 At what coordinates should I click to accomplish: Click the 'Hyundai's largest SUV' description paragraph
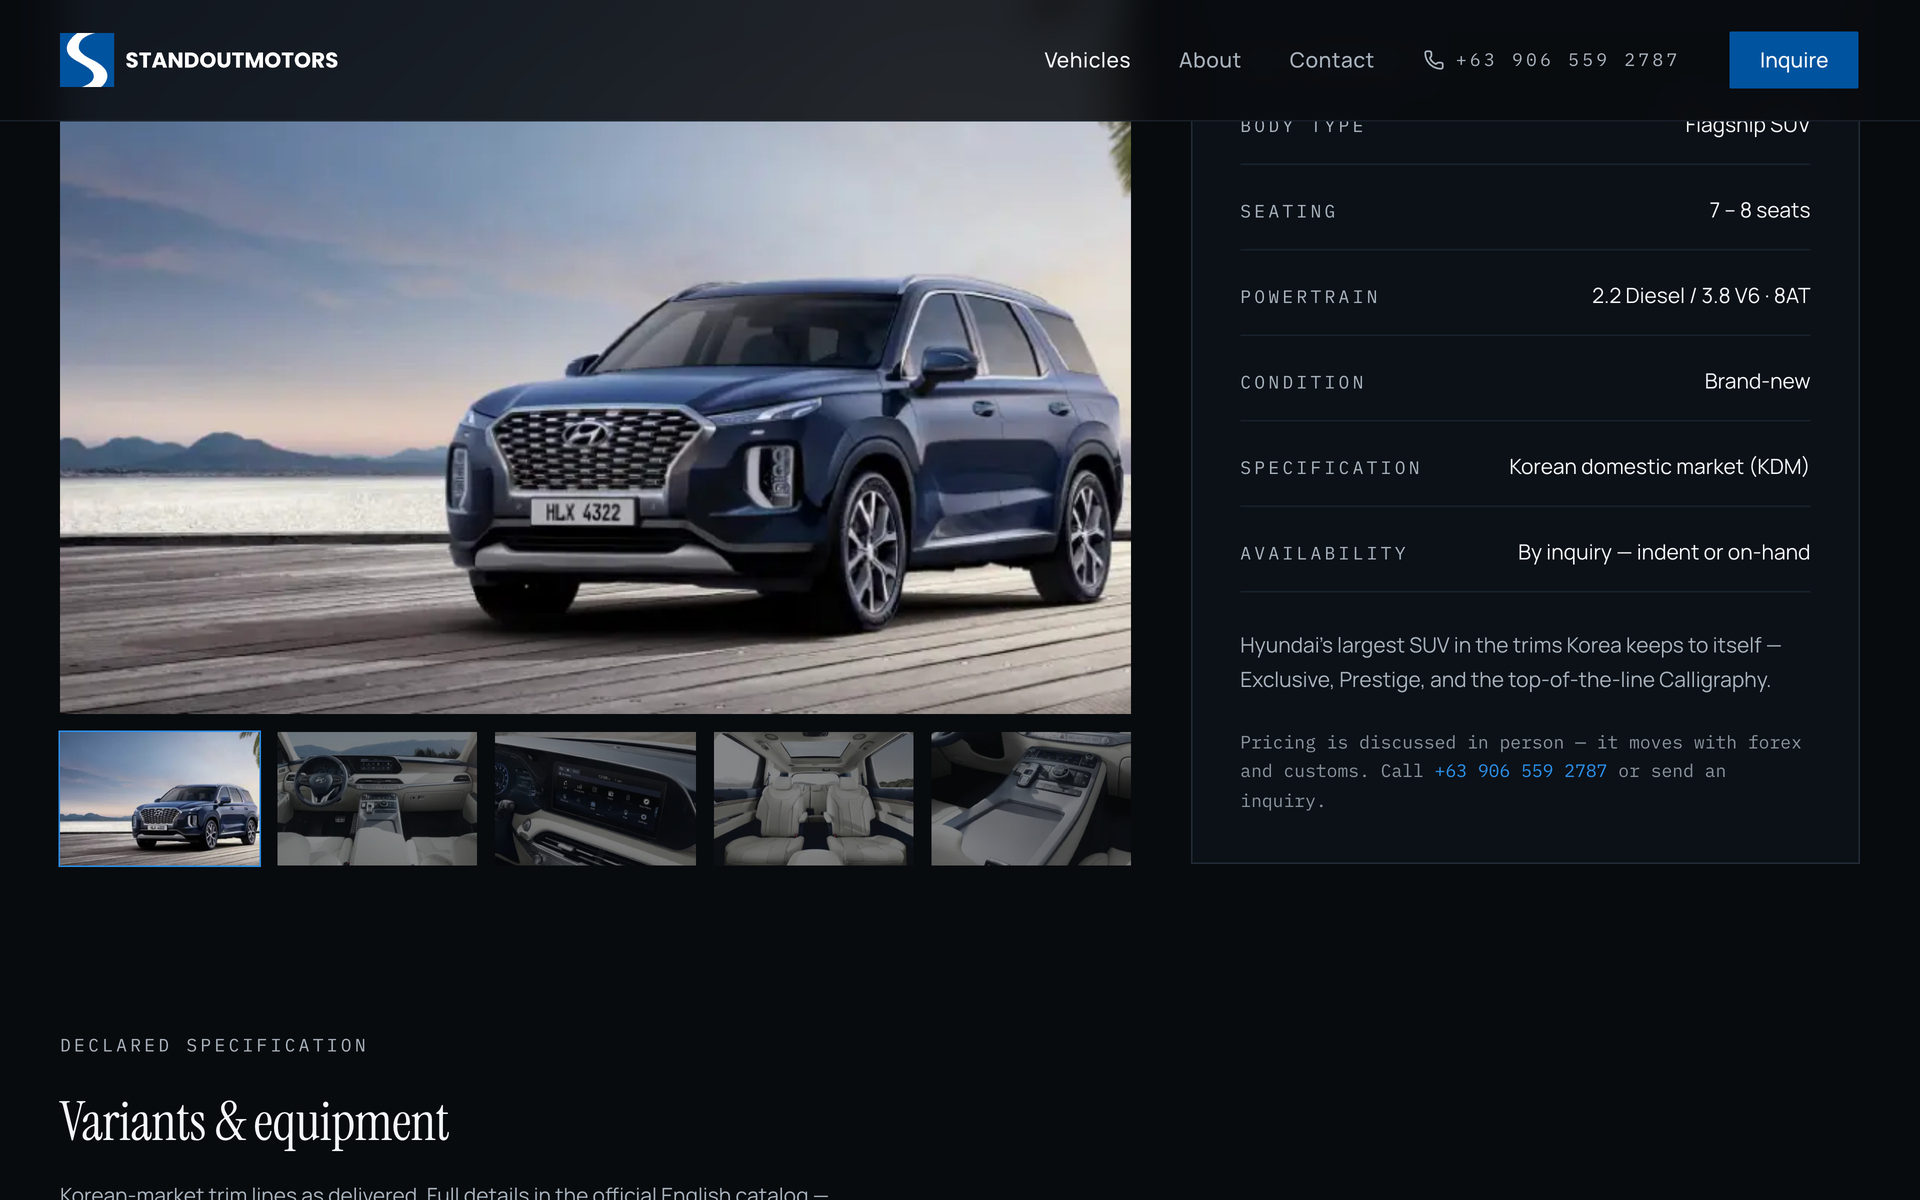(1510, 662)
